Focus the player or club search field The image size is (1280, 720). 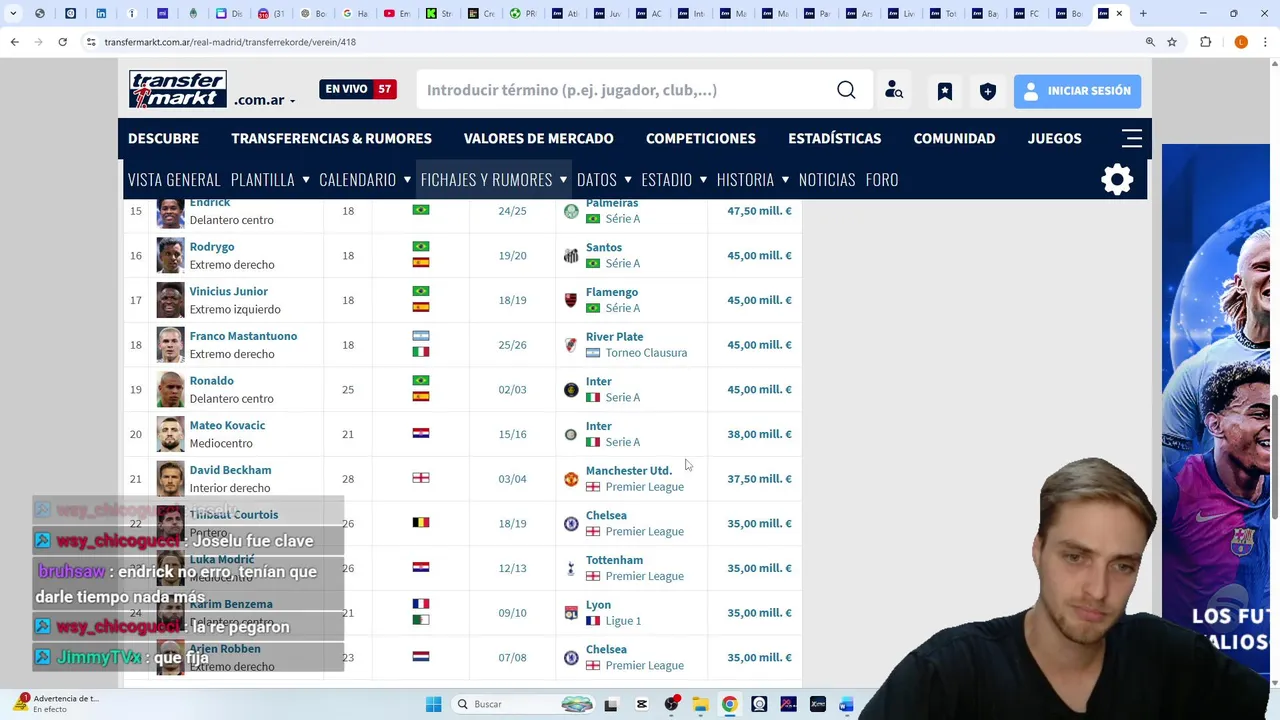[625, 90]
